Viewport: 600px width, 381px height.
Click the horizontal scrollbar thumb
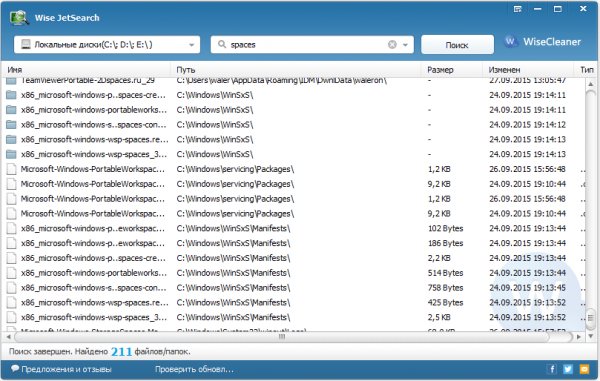tap(282, 337)
